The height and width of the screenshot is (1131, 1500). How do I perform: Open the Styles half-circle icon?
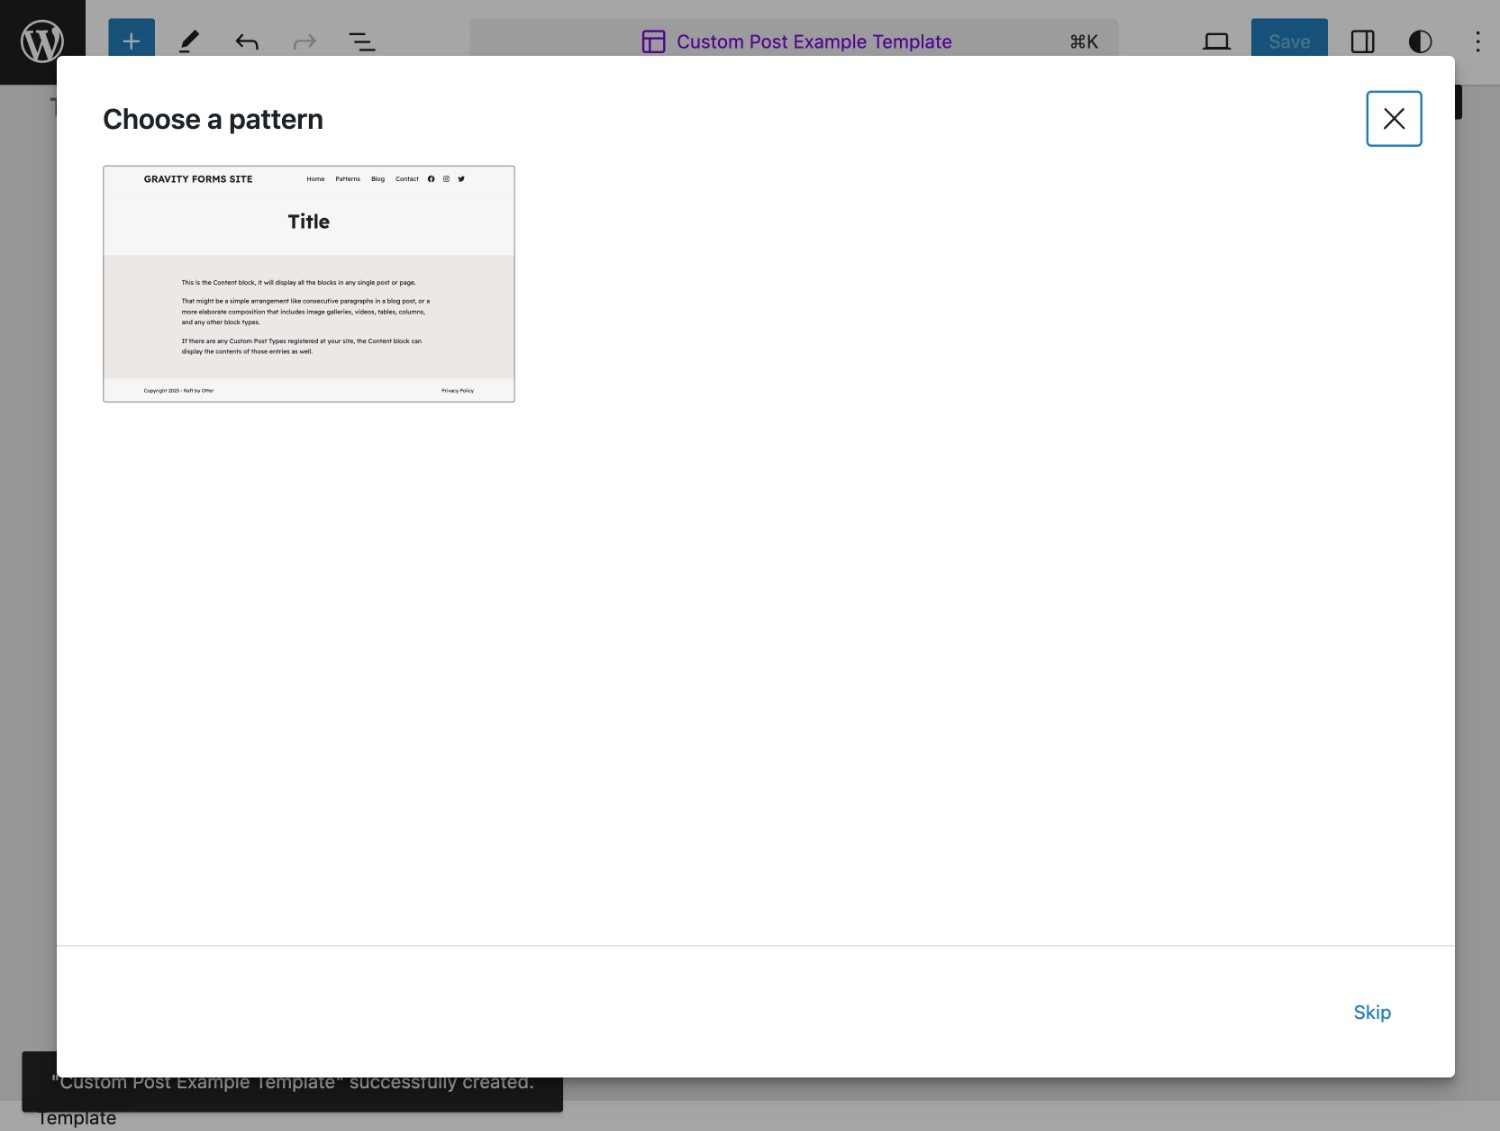[1420, 41]
